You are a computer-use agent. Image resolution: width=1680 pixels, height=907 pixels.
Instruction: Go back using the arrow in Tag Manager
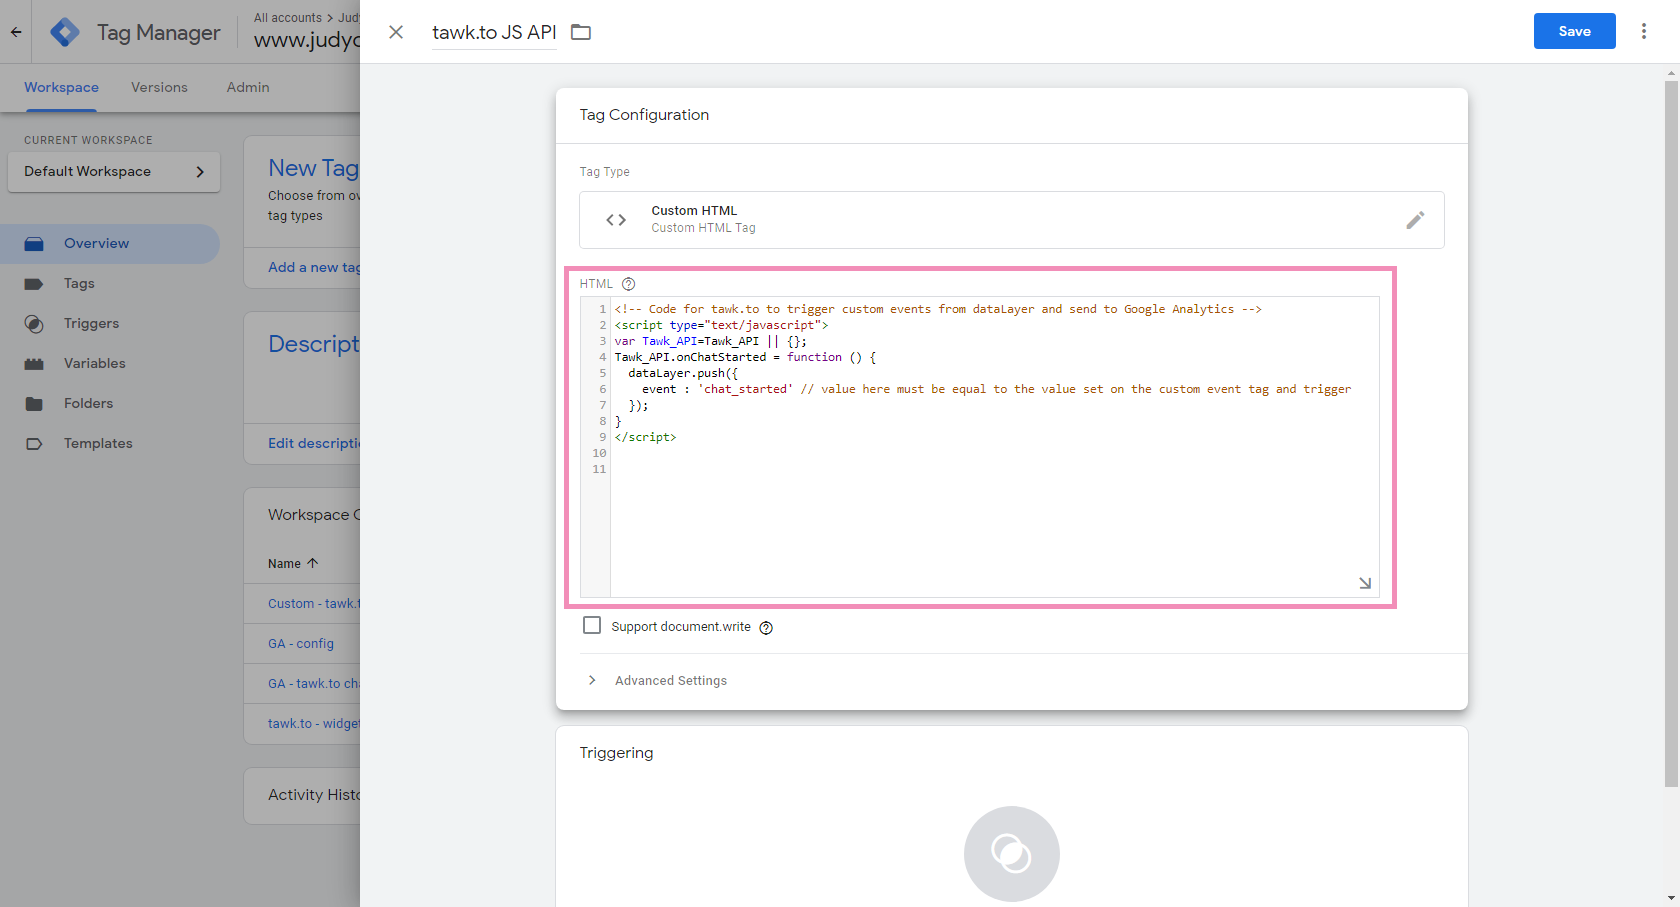(x=16, y=32)
